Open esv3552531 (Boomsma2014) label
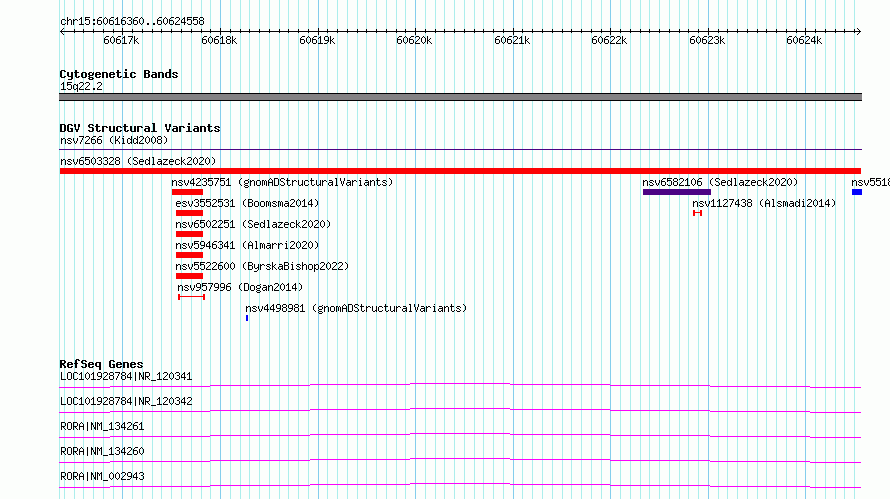The image size is (890, 499). (247, 203)
